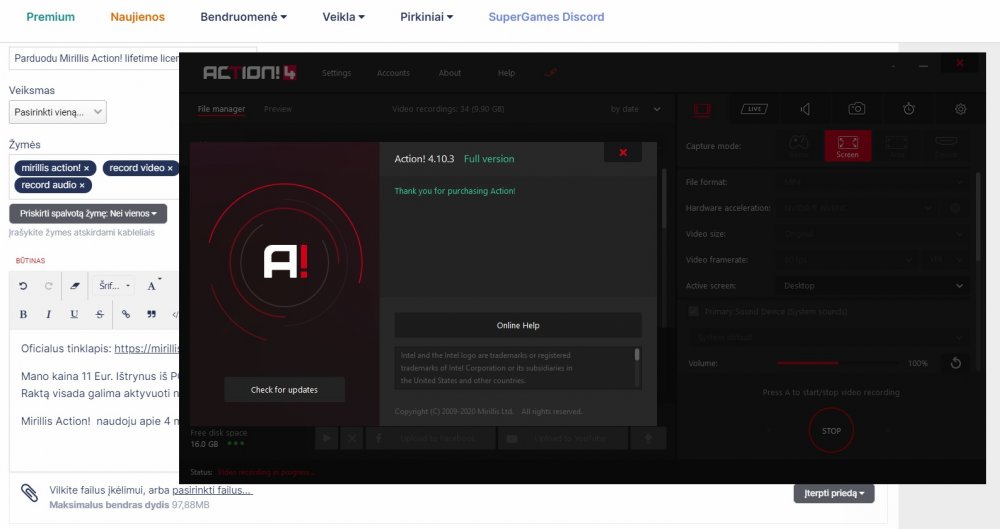Close the About dialog with red X
Screen dimensions: 1000x529
pyautogui.click(x=623, y=153)
